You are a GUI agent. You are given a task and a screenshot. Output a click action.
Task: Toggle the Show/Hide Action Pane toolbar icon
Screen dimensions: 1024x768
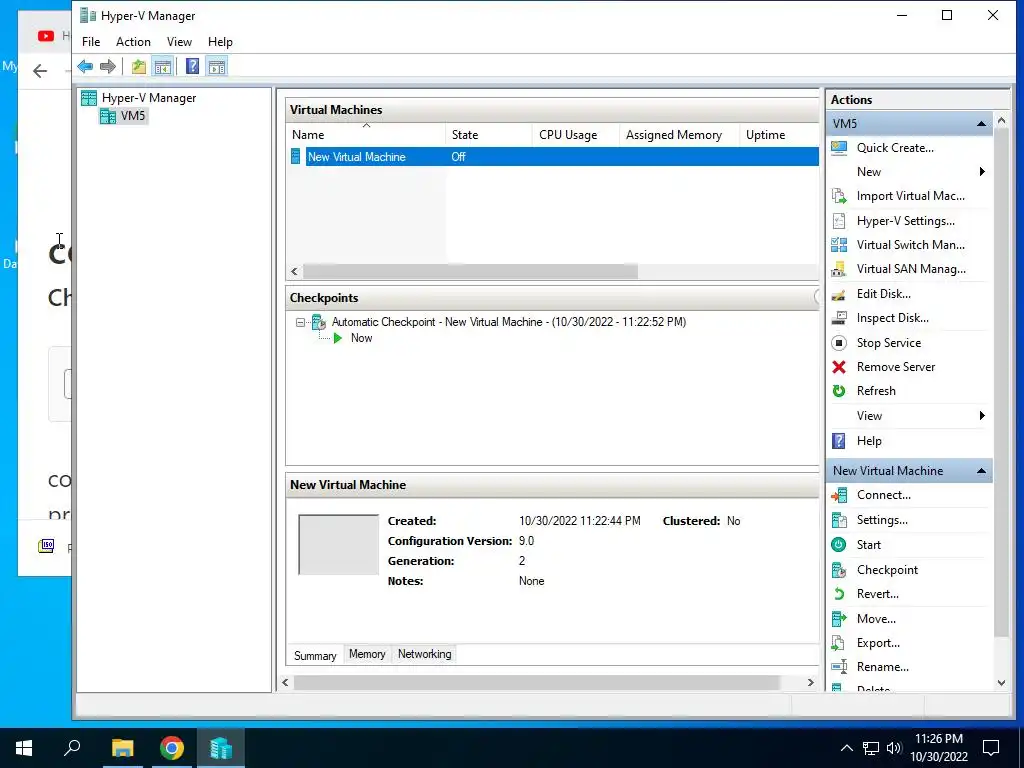click(217, 66)
